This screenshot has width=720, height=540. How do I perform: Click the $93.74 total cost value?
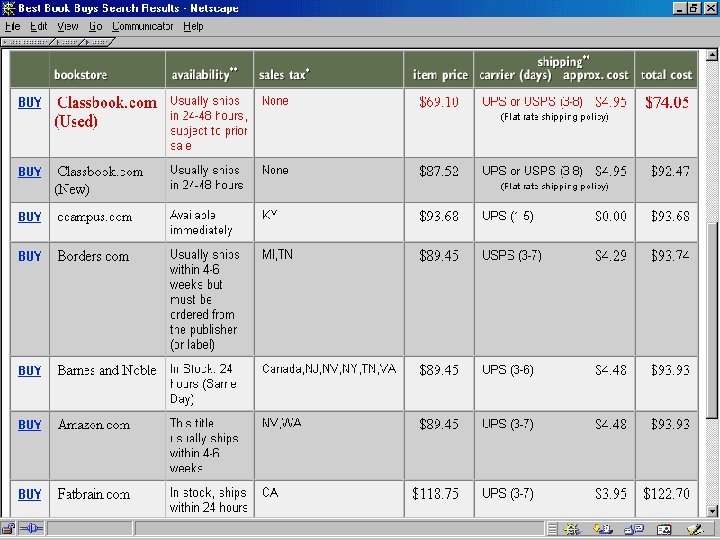(x=670, y=256)
